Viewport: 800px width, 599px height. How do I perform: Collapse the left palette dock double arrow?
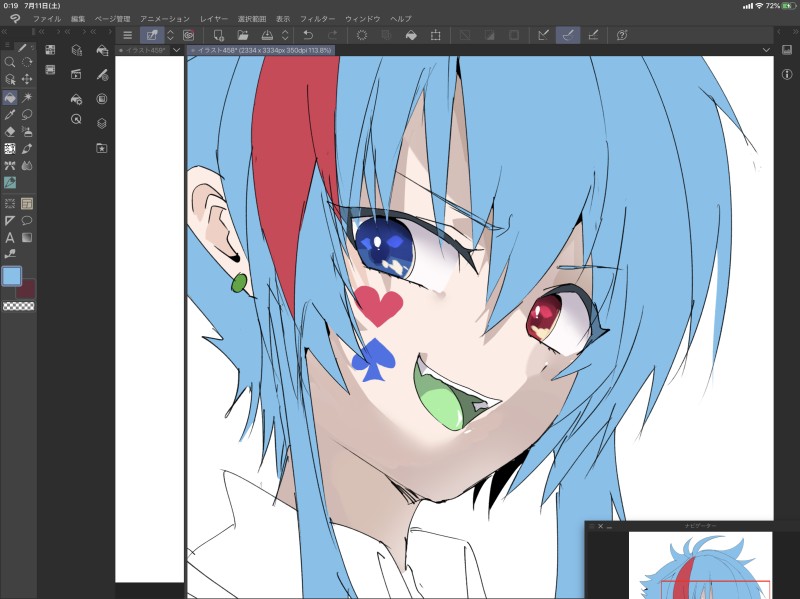[x=5, y=32]
